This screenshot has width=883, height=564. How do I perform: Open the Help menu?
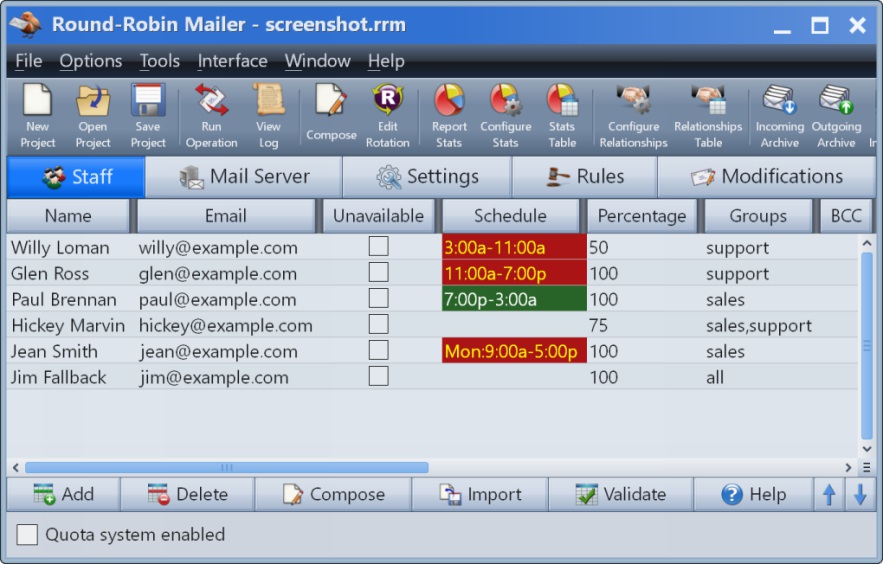click(386, 61)
